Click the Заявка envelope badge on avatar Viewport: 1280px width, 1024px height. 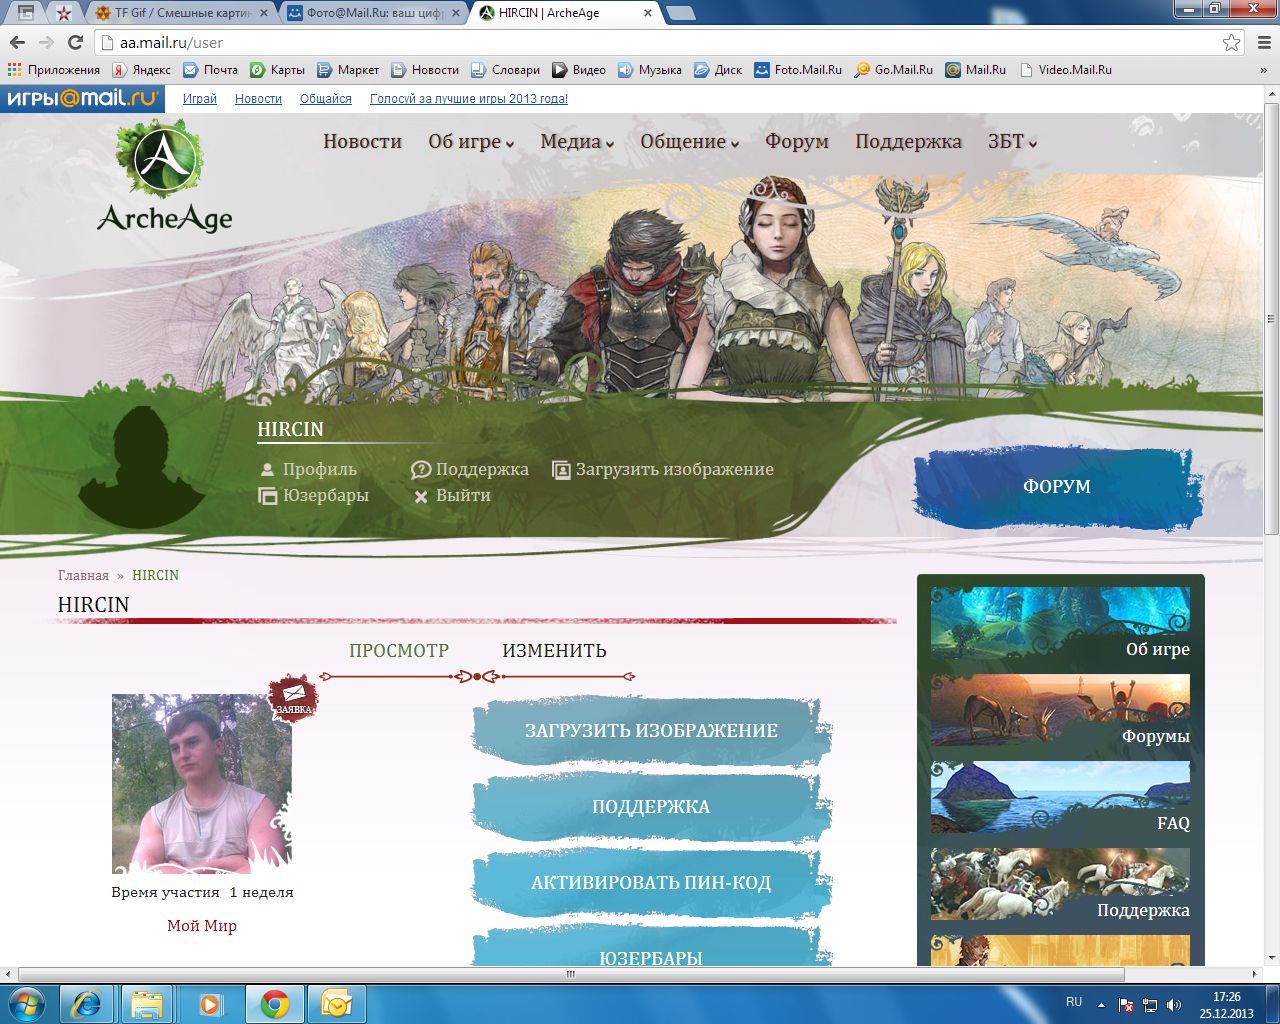(293, 697)
